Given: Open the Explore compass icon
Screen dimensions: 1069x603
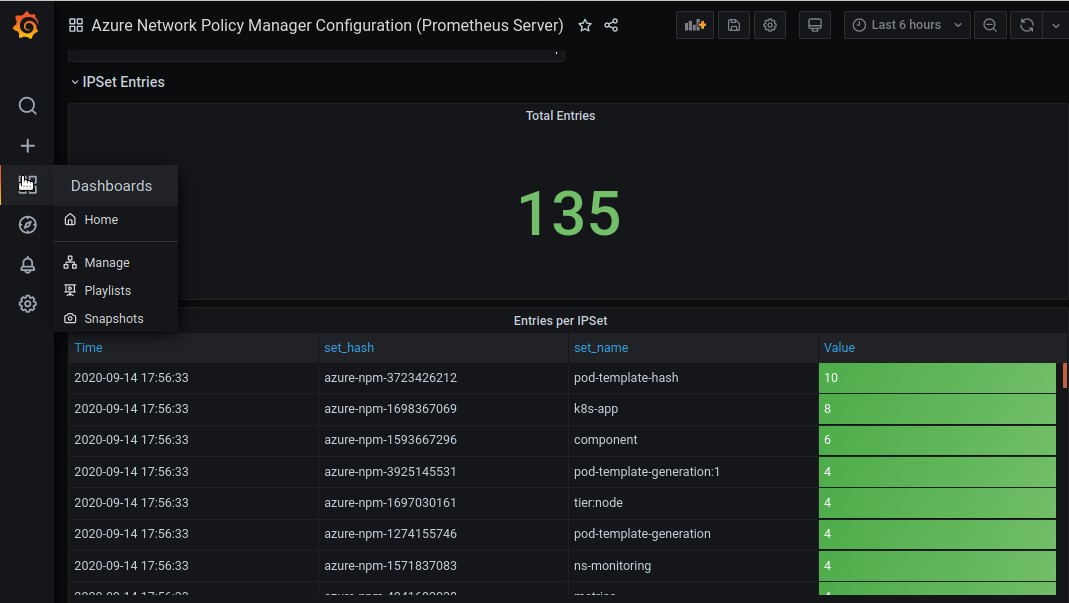Looking at the screenshot, I should point(28,225).
